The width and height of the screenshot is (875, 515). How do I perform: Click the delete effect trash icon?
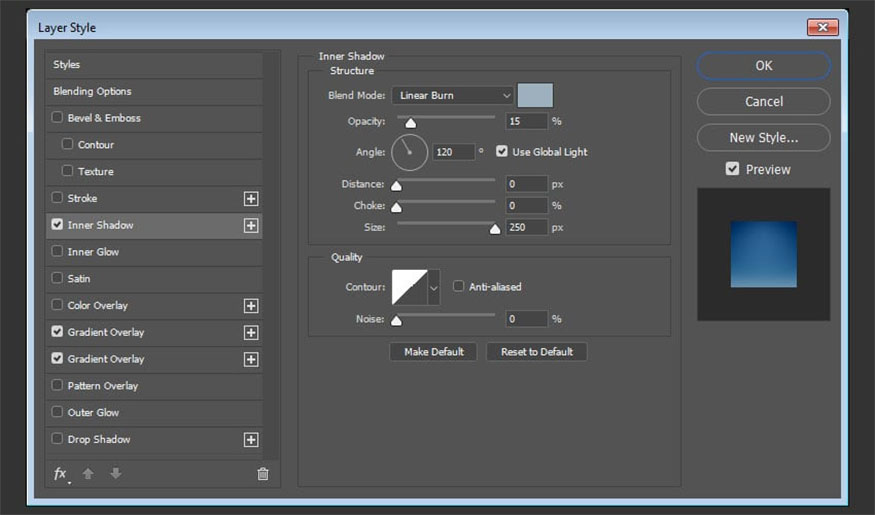pos(263,474)
